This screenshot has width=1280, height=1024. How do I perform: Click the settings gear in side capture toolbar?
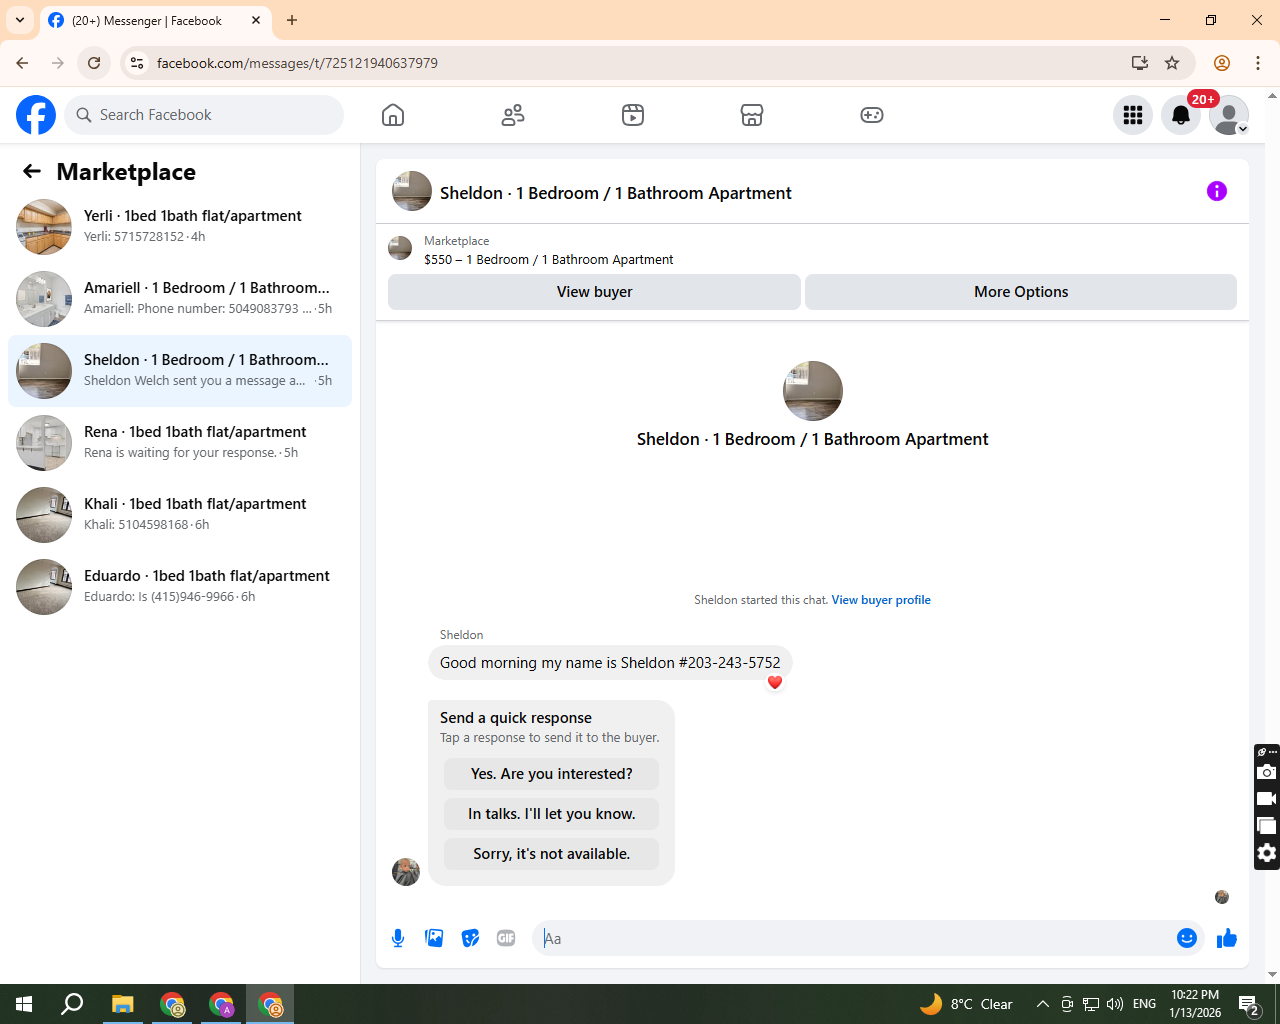[1267, 853]
